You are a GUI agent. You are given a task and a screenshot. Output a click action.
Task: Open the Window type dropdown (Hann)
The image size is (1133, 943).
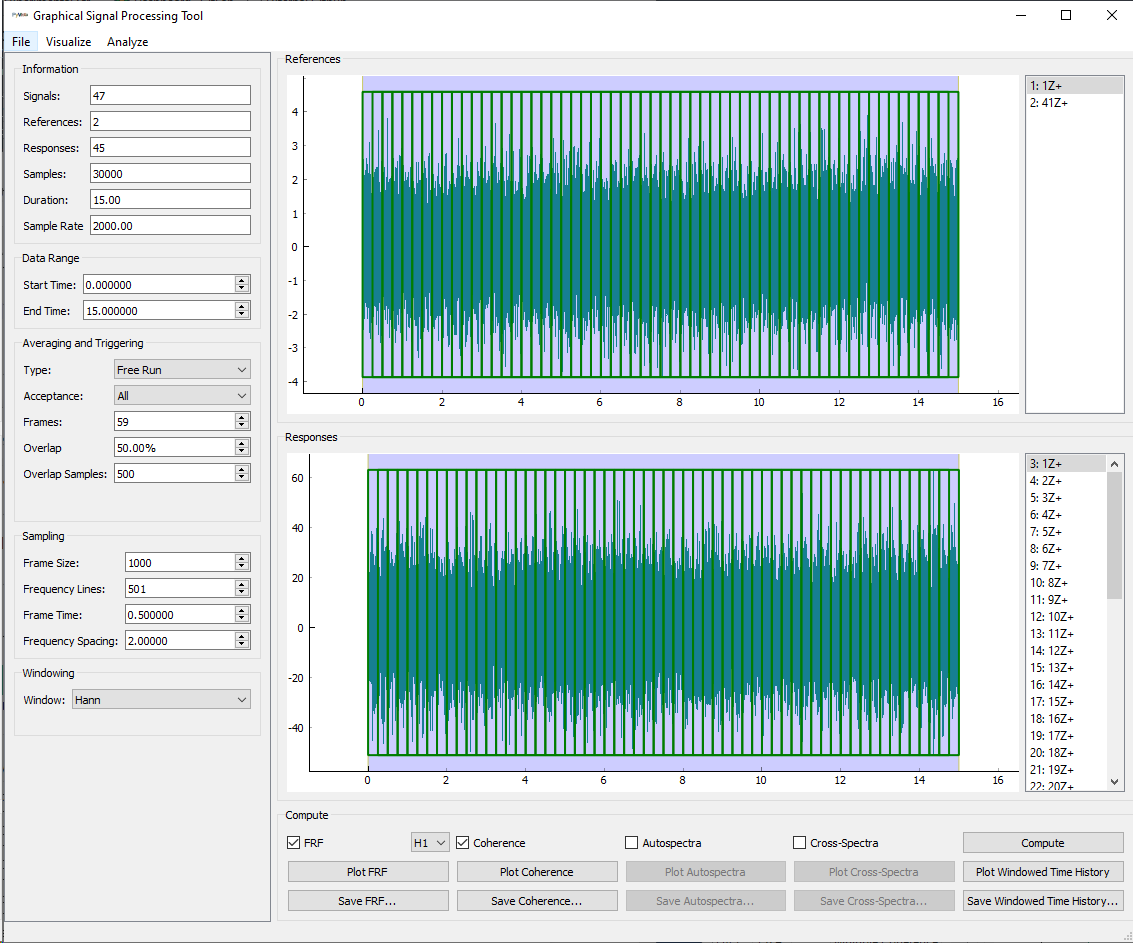pyautogui.click(x=160, y=700)
